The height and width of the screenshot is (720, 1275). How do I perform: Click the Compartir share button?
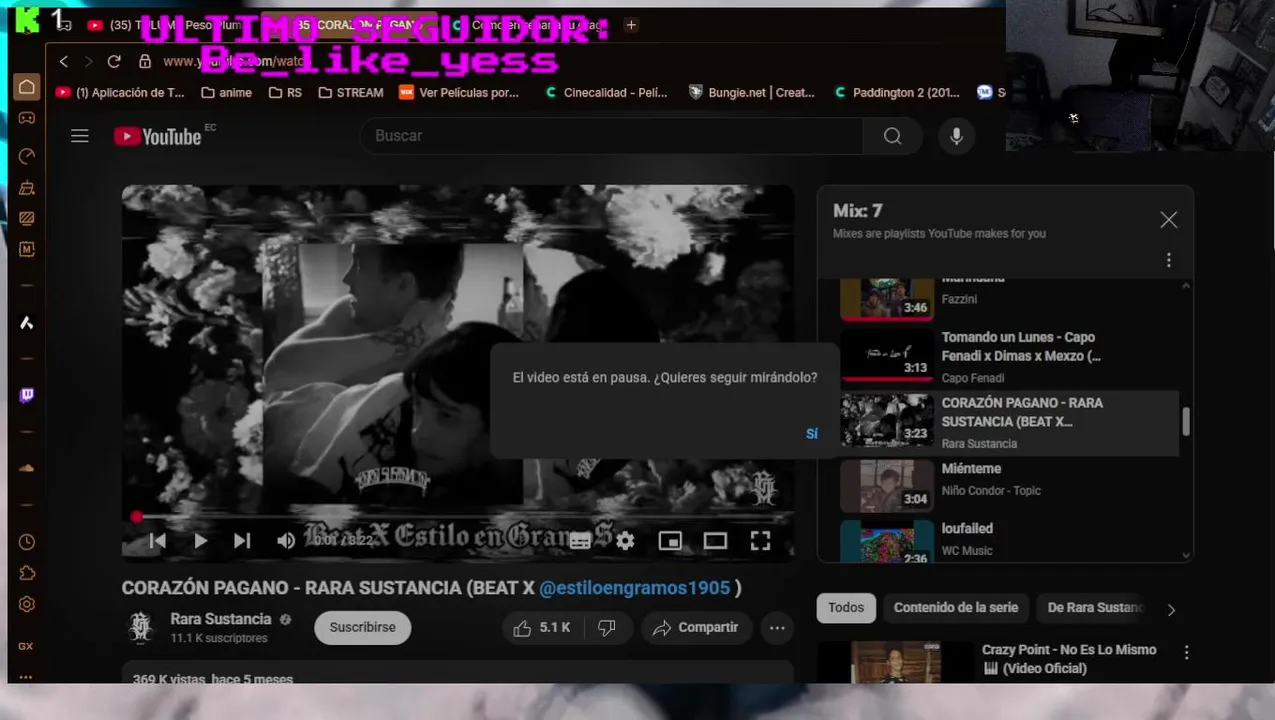pyautogui.click(x=695, y=628)
